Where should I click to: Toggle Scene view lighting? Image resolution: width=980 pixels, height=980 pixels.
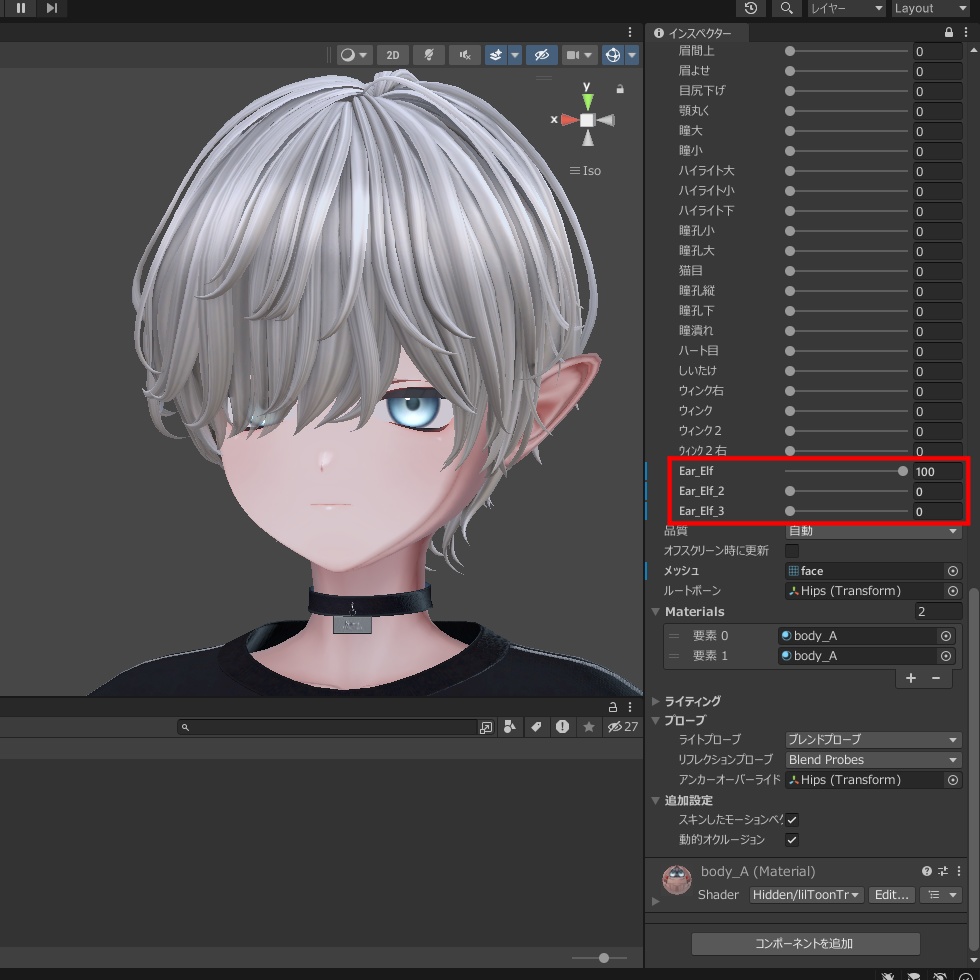pyautogui.click(x=428, y=55)
